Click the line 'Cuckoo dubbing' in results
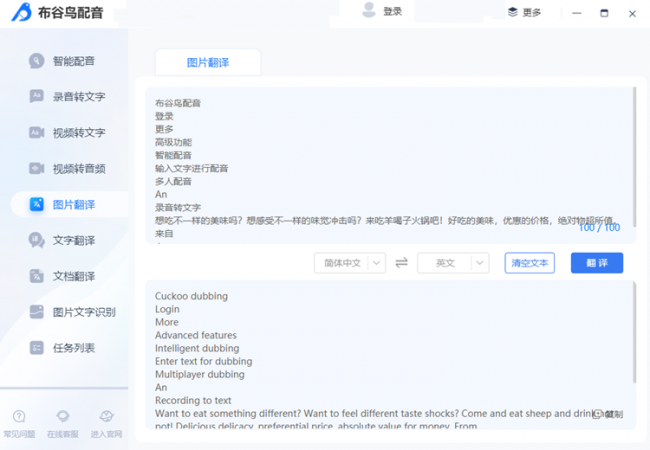 coord(192,296)
